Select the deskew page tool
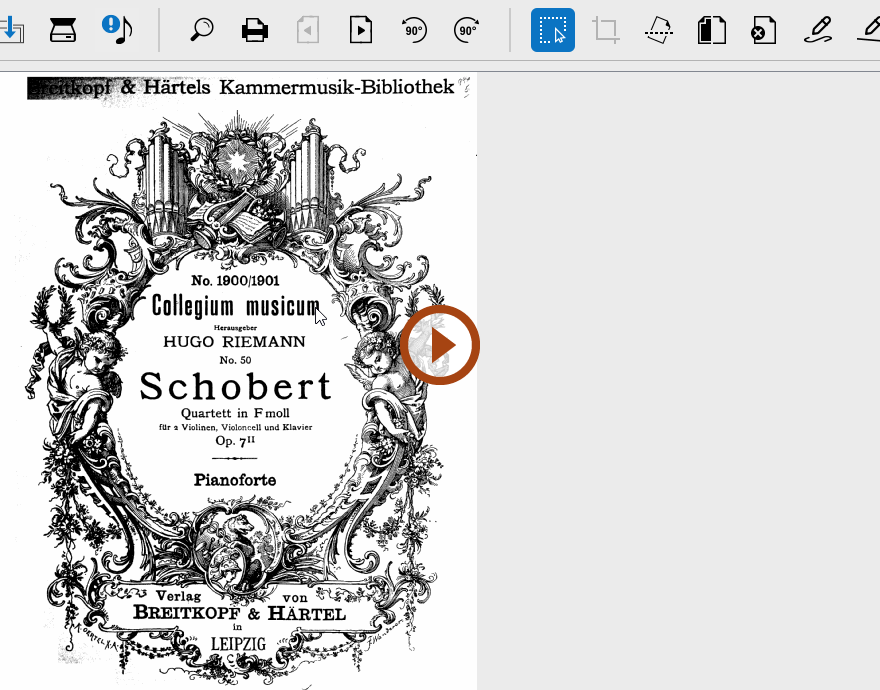Image resolution: width=880 pixels, height=690 pixels. [658, 30]
